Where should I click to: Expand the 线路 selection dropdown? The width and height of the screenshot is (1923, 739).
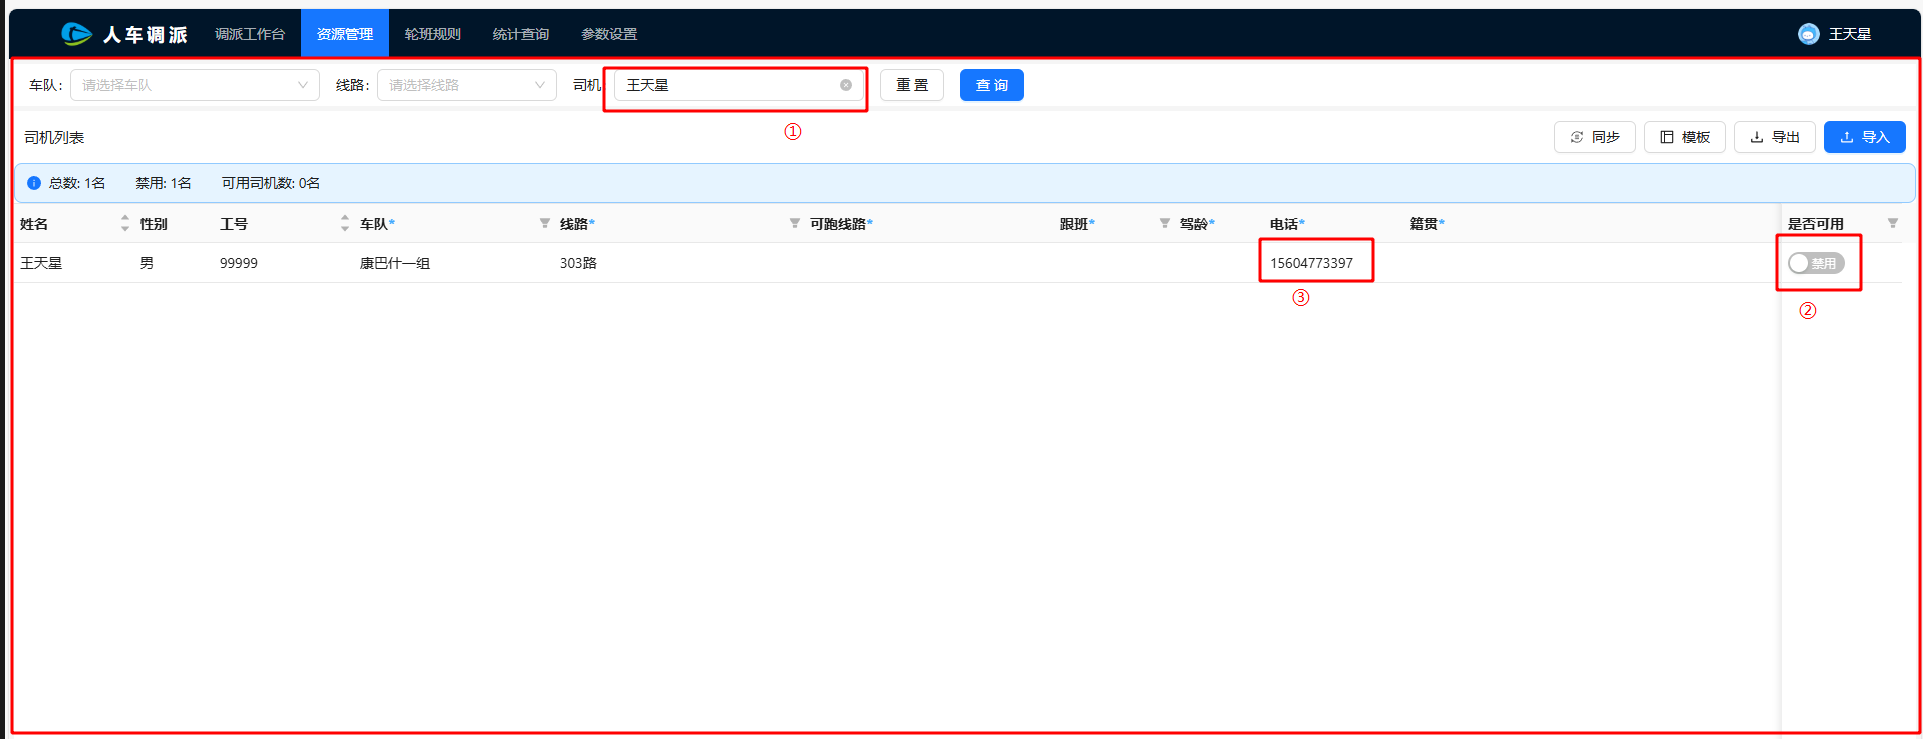pyautogui.click(x=466, y=85)
